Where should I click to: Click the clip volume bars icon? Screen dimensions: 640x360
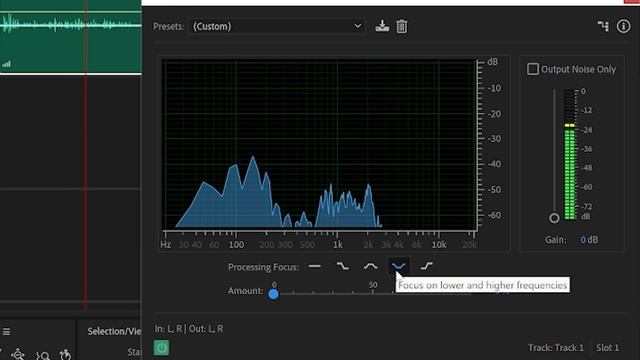[7, 64]
